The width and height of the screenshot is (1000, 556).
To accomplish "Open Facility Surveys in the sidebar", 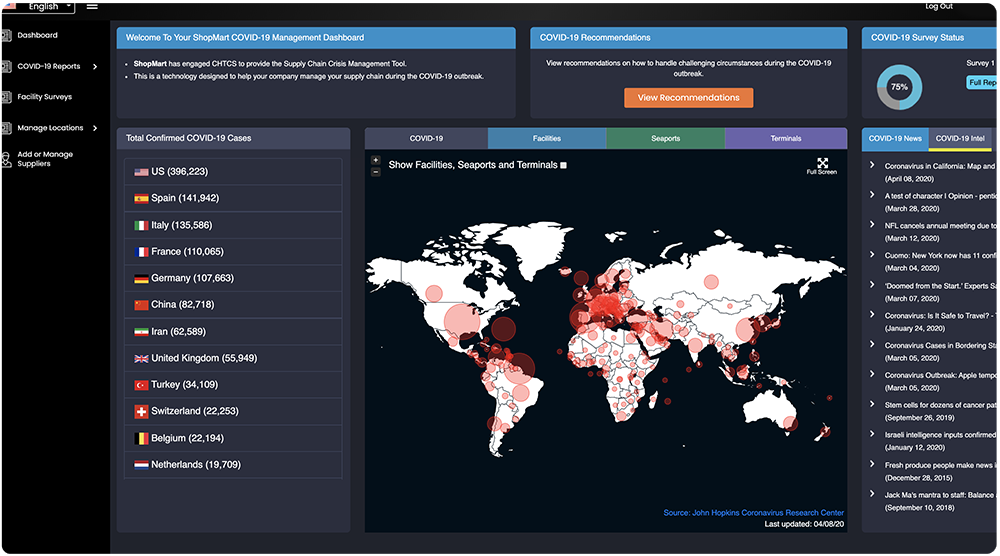I will 45,97.
